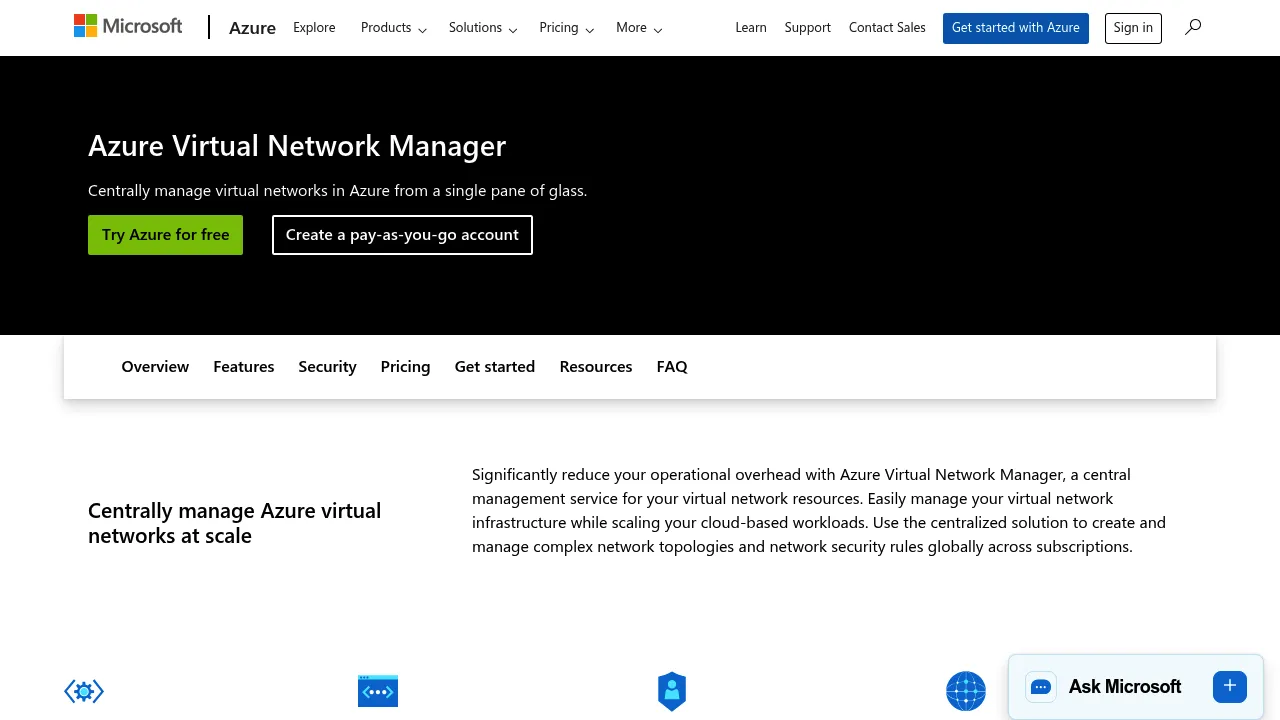Screen dimensions: 1280x720
Task: Click Get started with Azure button
Action: click(1016, 28)
